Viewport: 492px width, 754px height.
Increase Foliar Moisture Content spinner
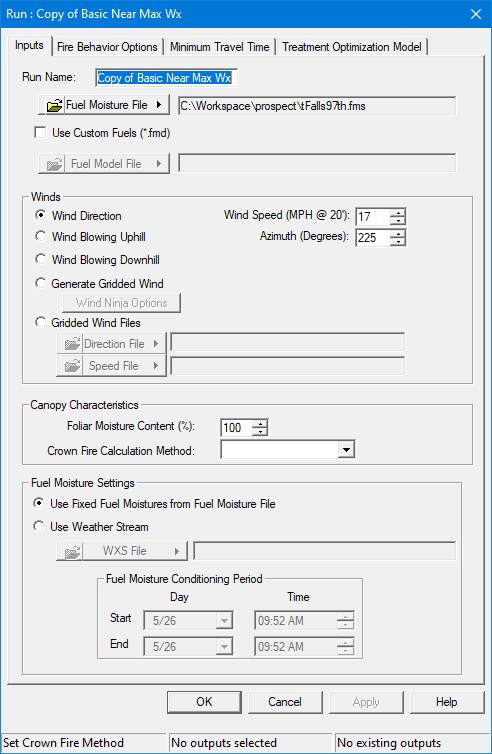pos(260,423)
